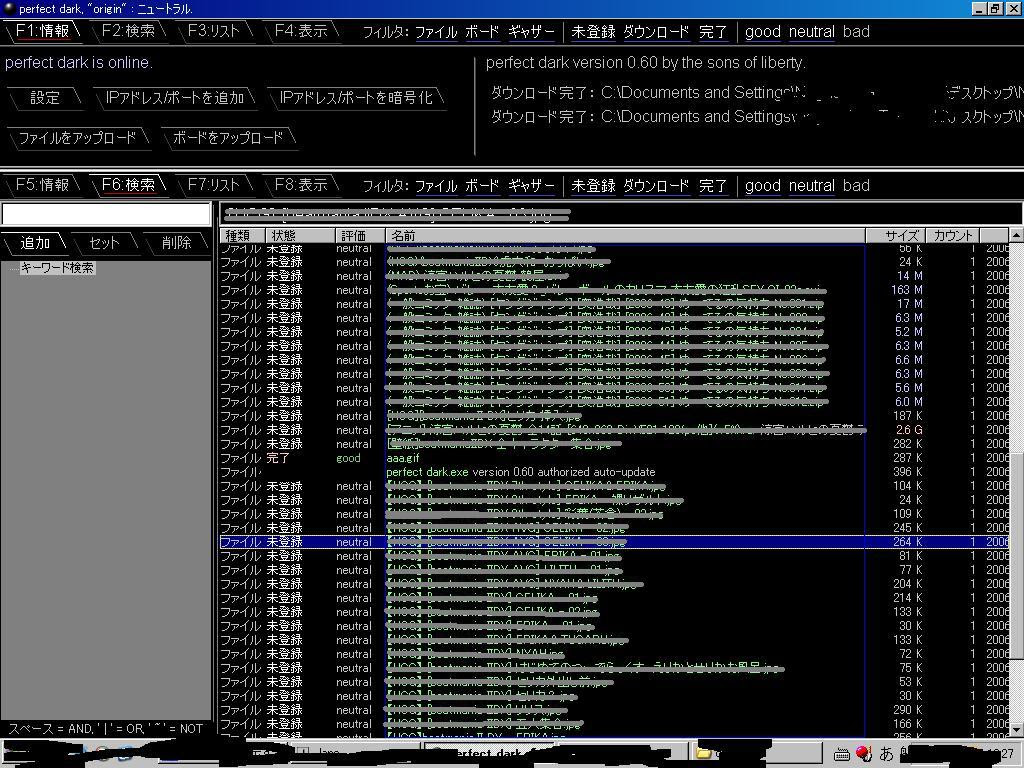Select the キーワード検索 tree node
The image size is (1024, 768).
(57, 268)
